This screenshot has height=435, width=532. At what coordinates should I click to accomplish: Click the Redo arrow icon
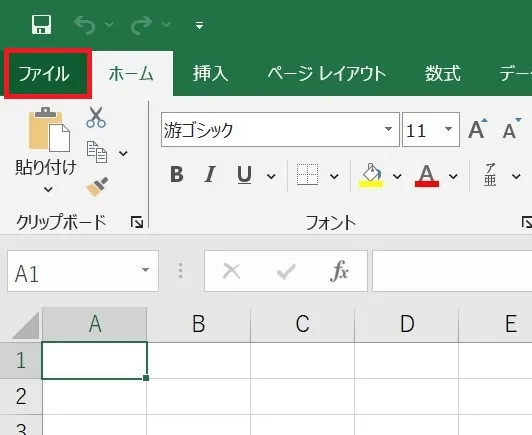pyautogui.click(x=141, y=25)
